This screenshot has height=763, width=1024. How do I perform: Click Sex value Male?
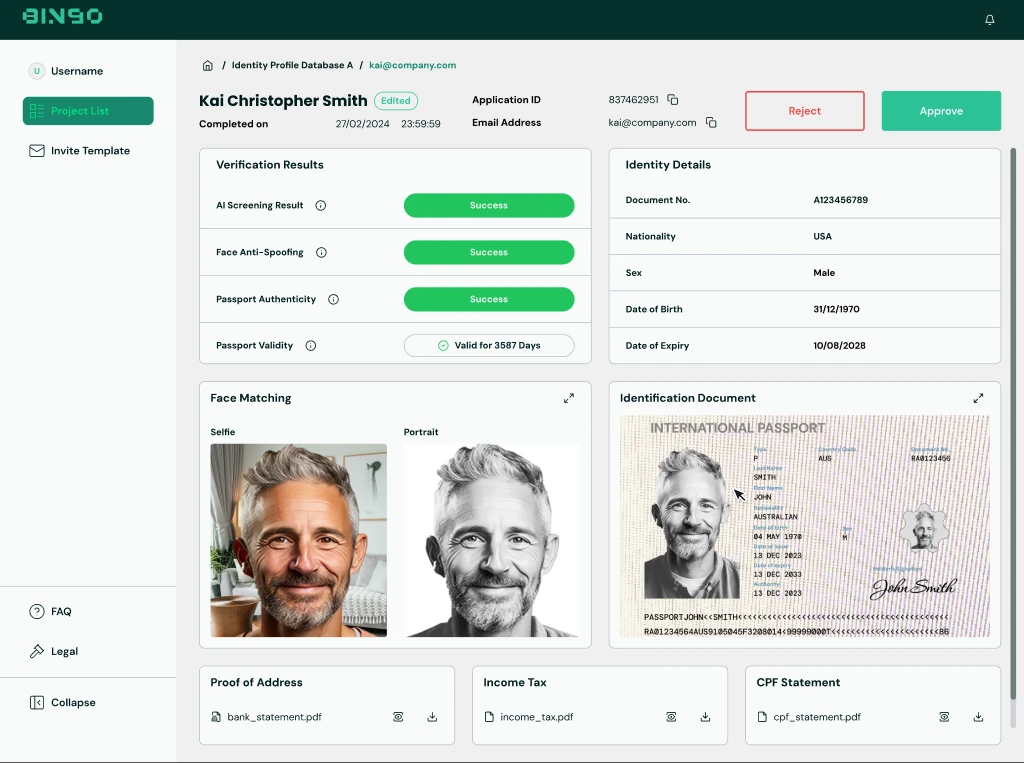(x=824, y=273)
